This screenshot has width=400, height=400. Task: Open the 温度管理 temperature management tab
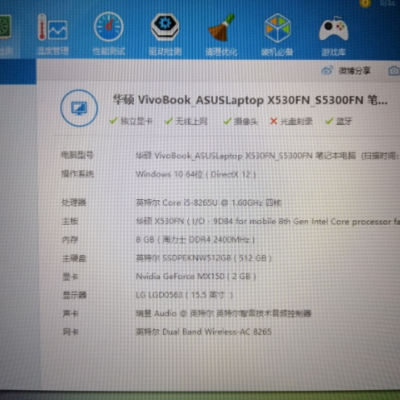53,34
